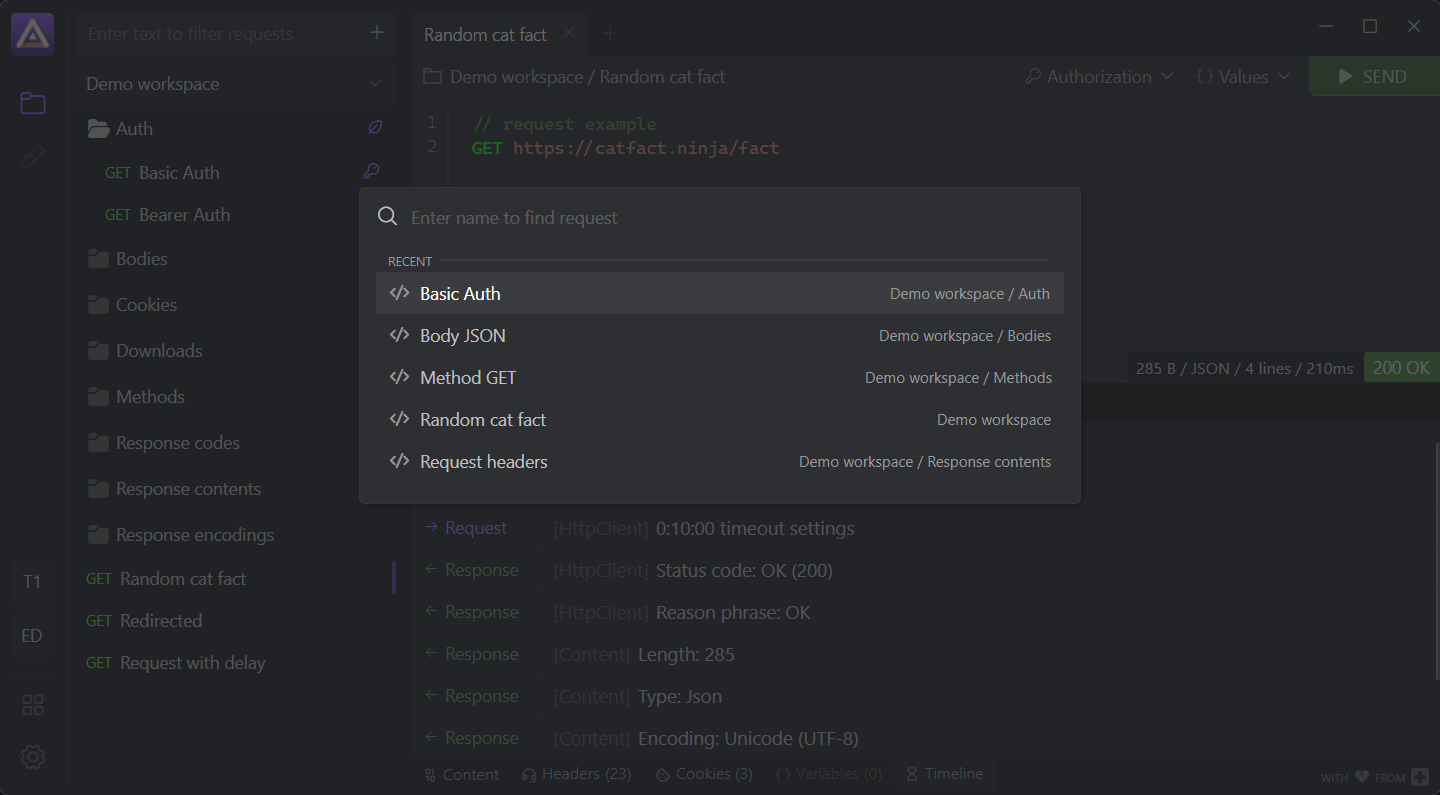Select the T1 sidebar item
The height and width of the screenshot is (795, 1440).
pyautogui.click(x=32, y=581)
